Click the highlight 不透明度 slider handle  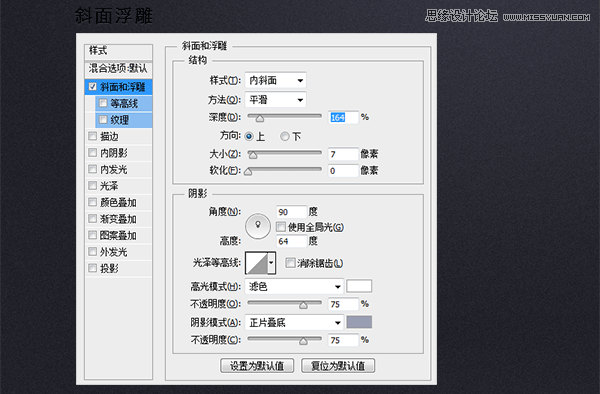click(303, 305)
